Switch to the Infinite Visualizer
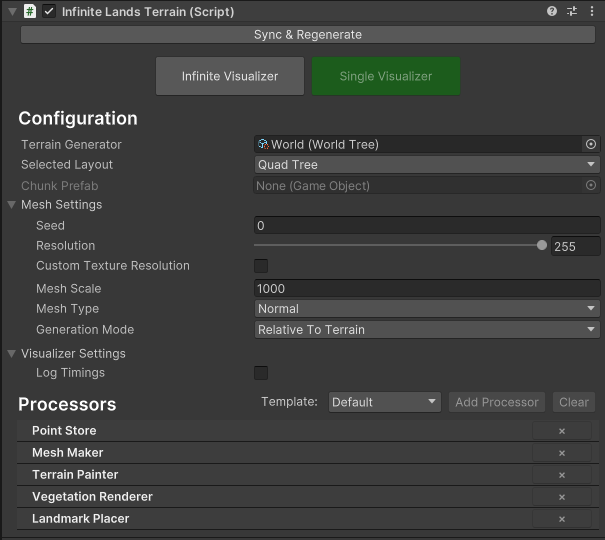Viewport: 605px width, 540px height. (230, 76)
